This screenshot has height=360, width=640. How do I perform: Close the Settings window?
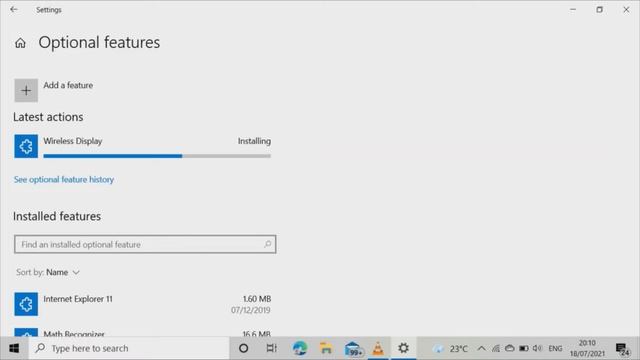[626, 9]
